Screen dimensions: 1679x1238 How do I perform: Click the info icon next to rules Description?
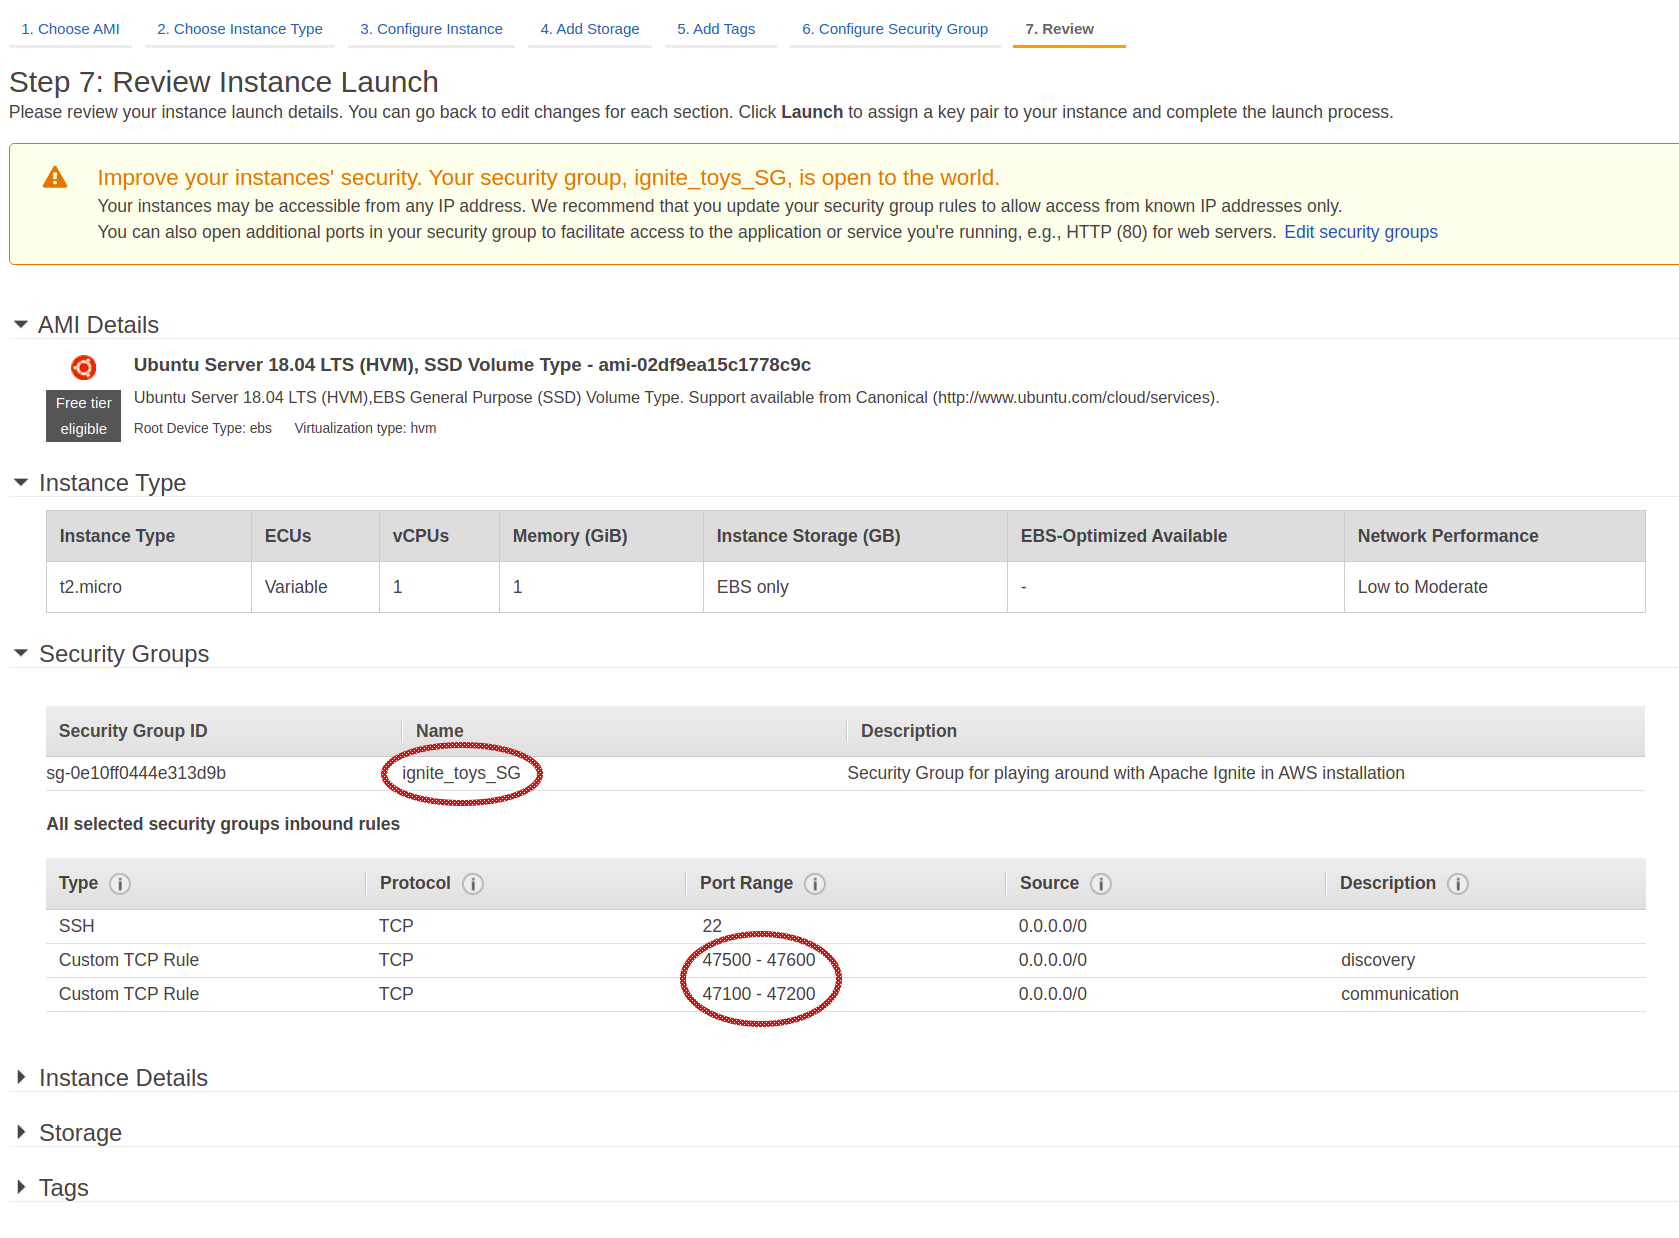click(1458, 884)
